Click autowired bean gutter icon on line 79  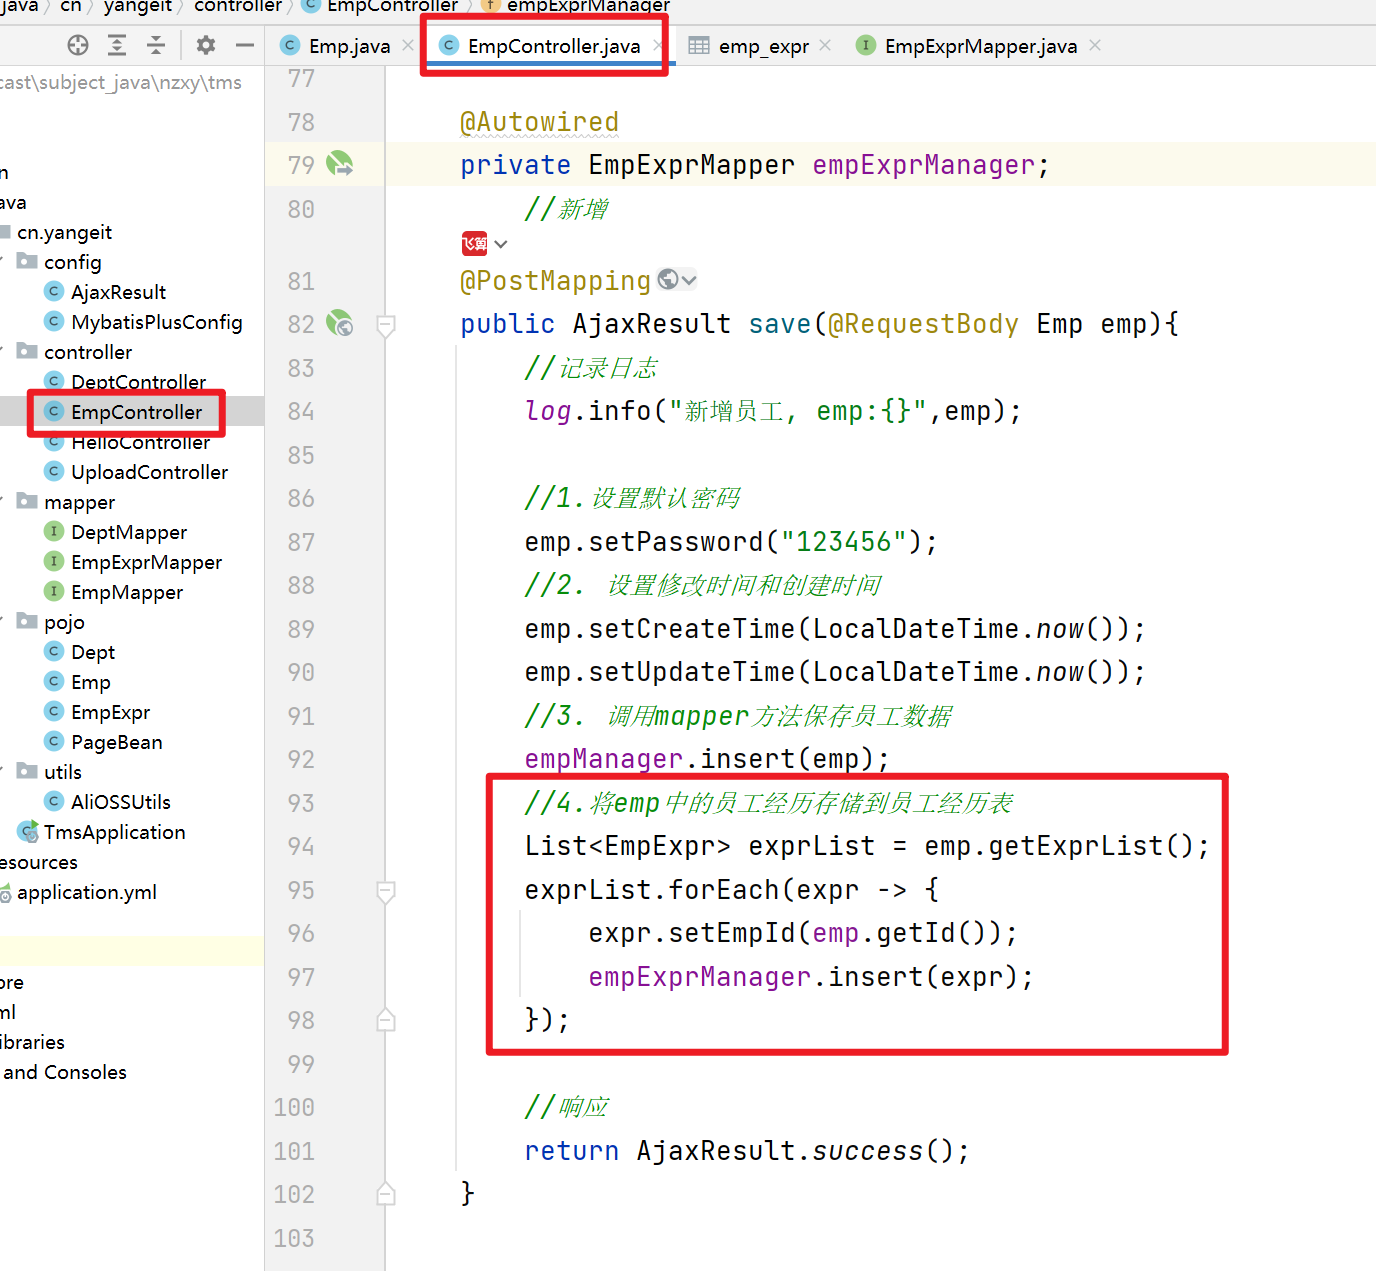pos(340,164)
